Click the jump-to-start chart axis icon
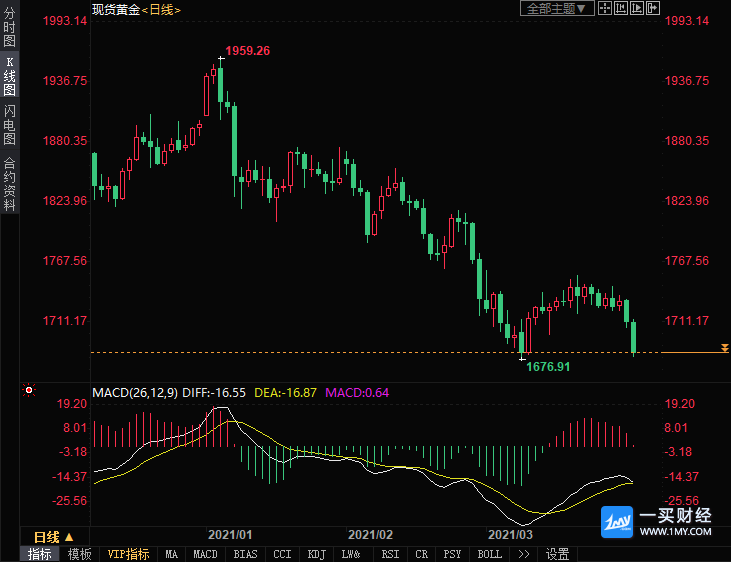 pyautogui.click(x=621, y=8)
